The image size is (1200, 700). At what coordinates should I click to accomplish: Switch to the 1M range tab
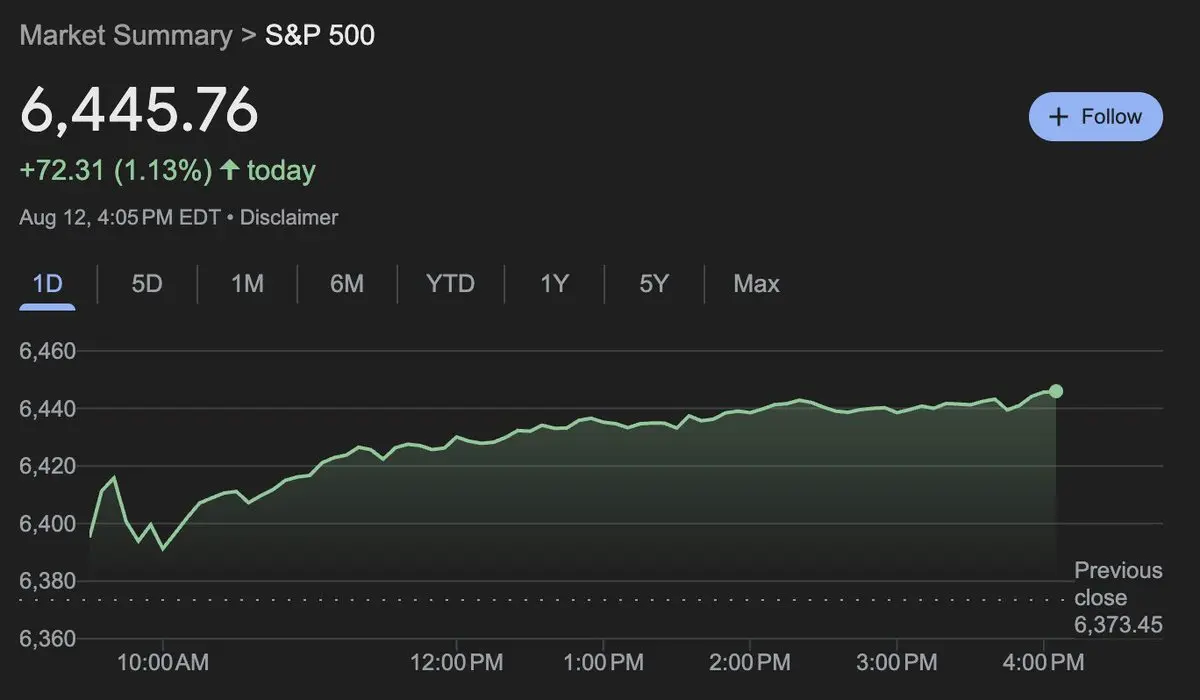[247, 284]
